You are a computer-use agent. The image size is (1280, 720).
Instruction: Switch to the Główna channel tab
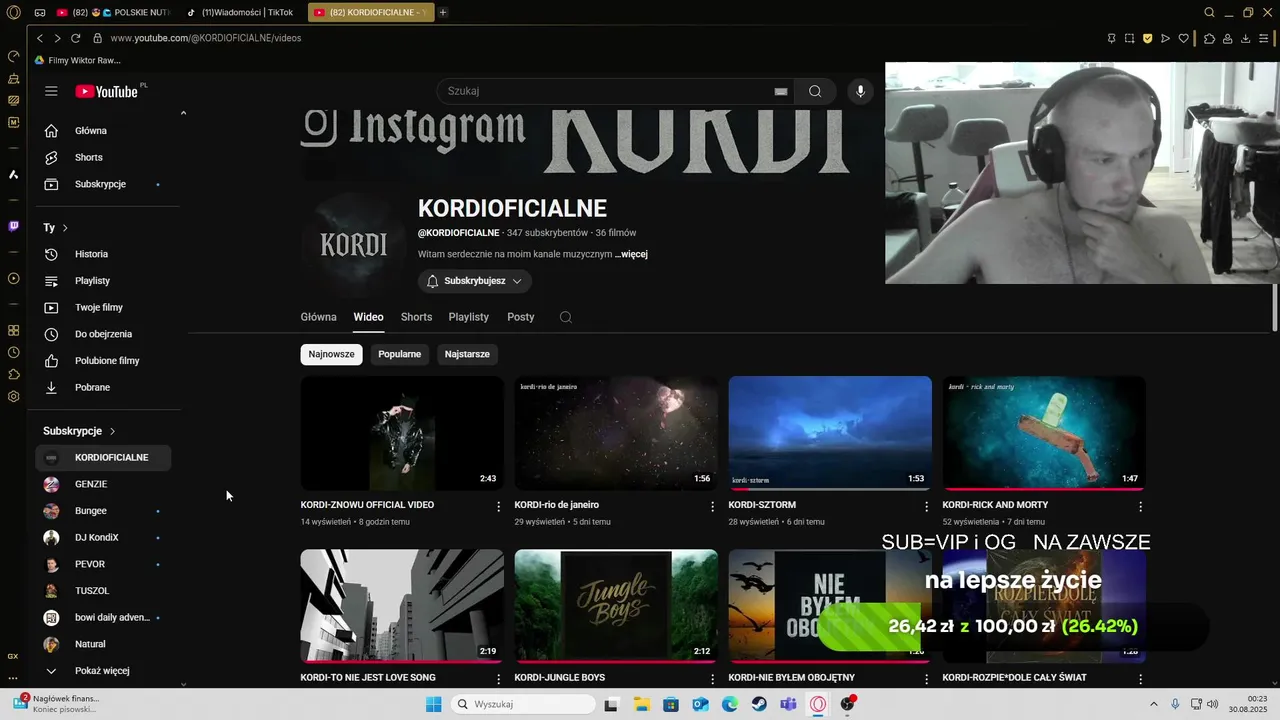[x=318, y=317]
